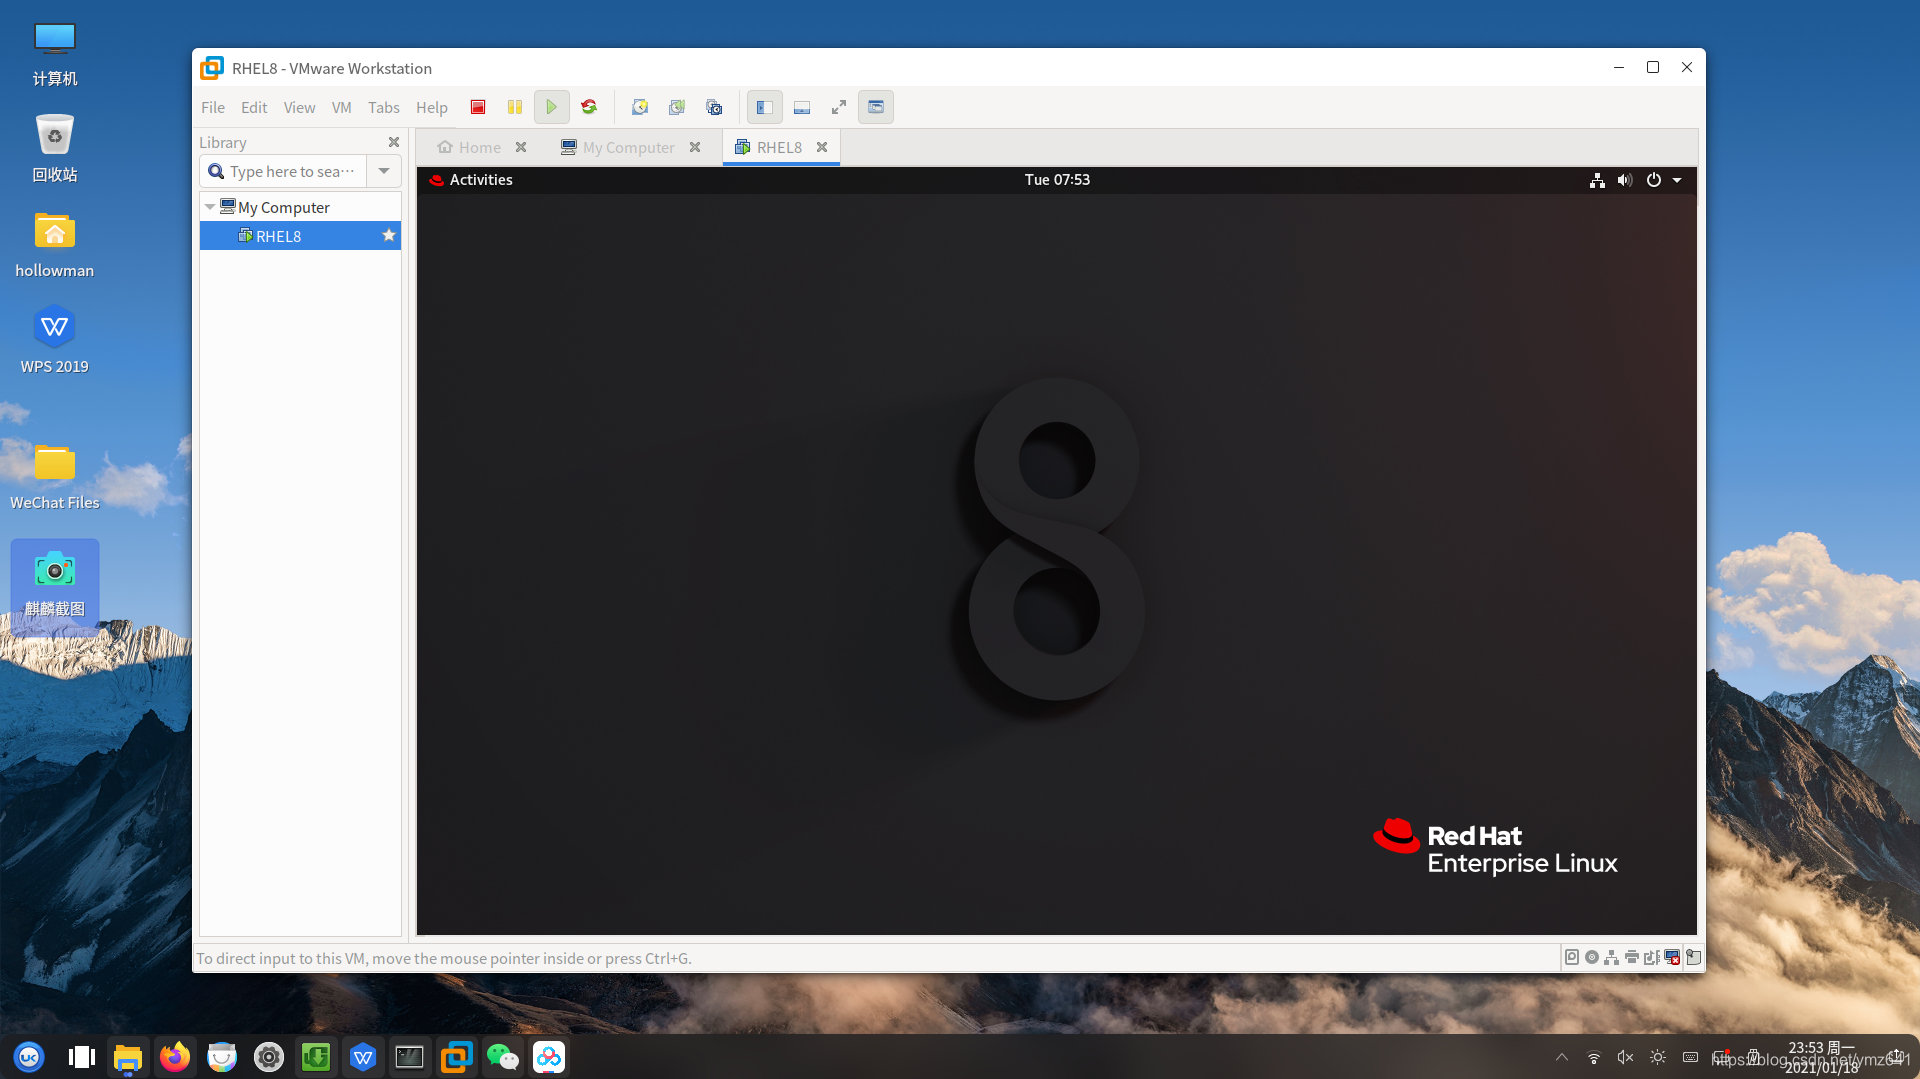Screen dimensions: 1920x1079
Task: Open WeChat from the taskbar
Action: 503,1057
